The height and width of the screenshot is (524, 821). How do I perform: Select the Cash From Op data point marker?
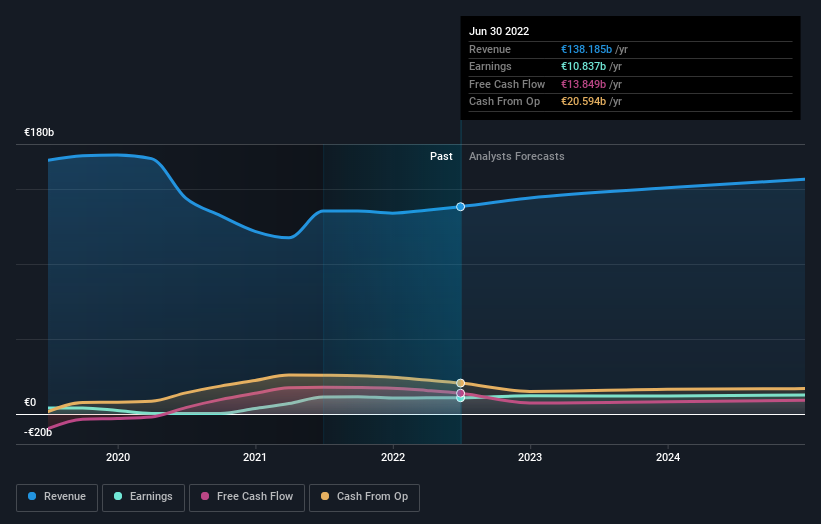(x=460, y=383)
